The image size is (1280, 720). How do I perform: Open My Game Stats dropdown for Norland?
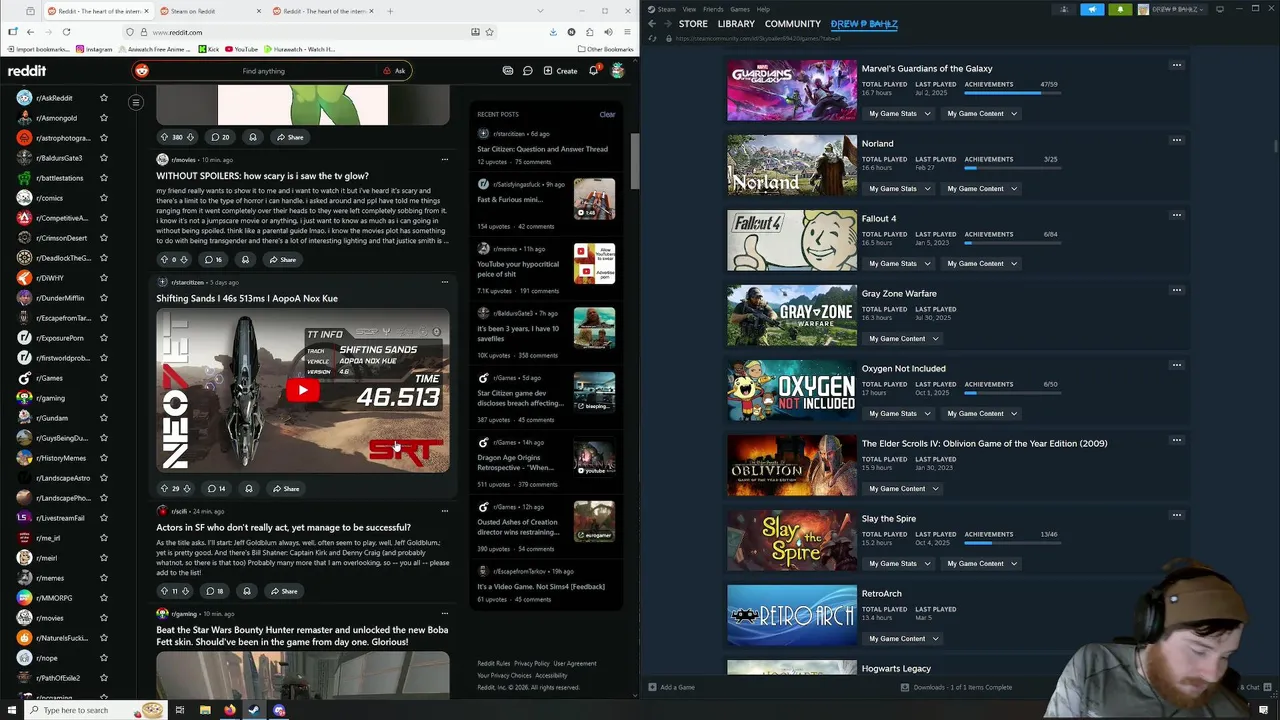click(899, 189)
